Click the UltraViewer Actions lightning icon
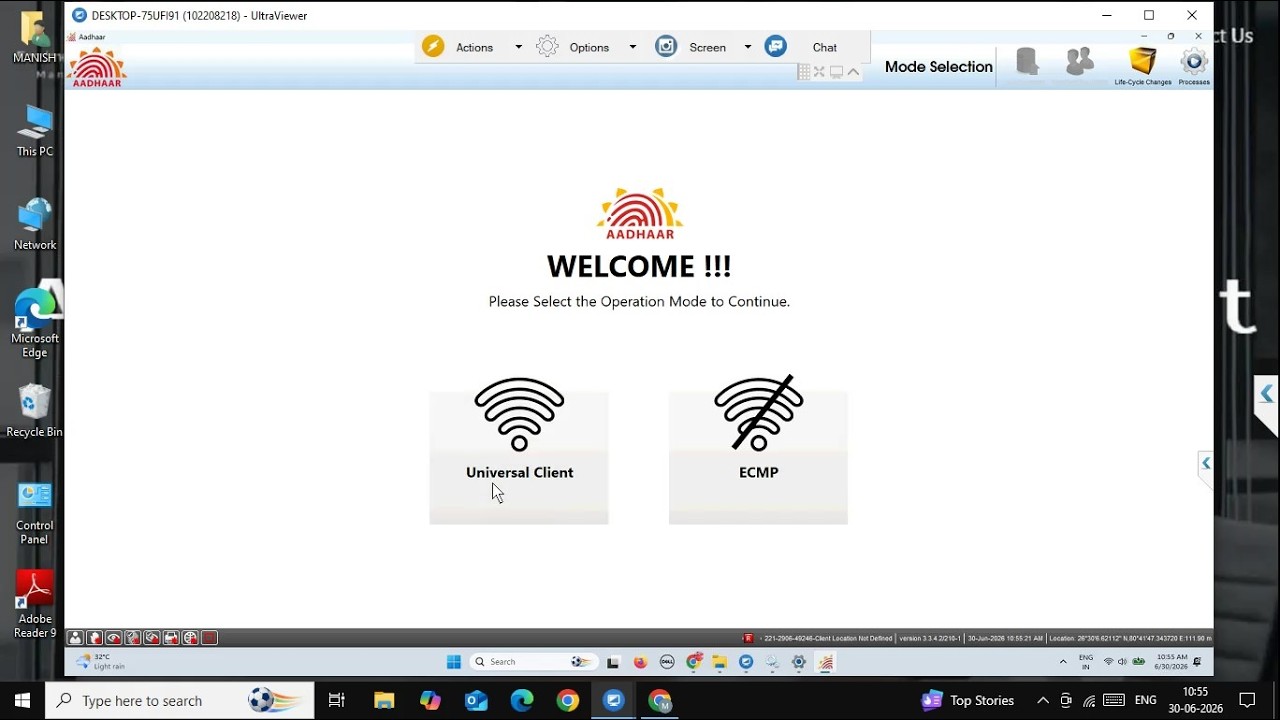1280x720 pixels. [x=433, y=47]
